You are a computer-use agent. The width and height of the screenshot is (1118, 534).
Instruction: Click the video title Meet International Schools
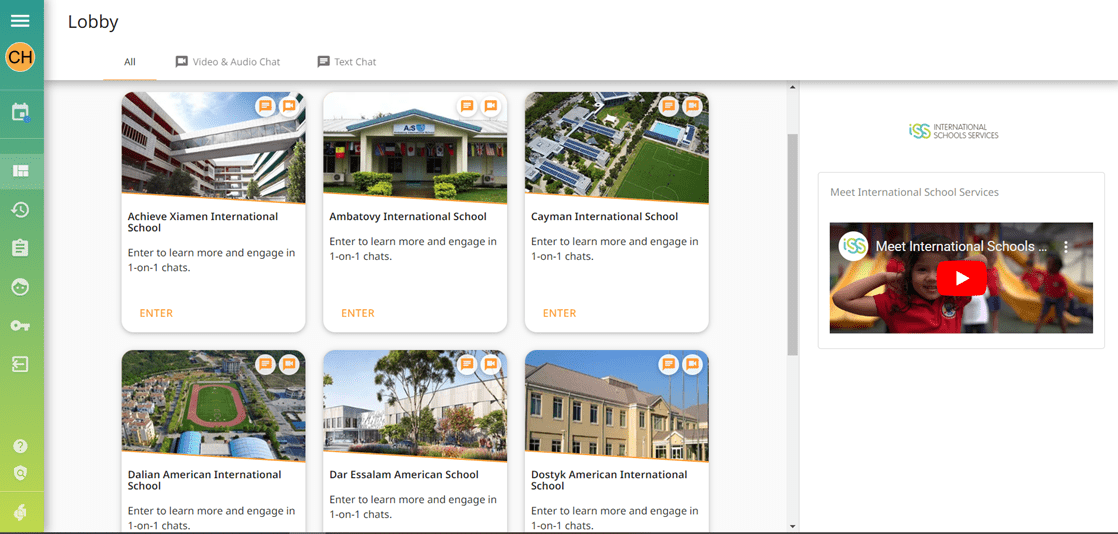click(x=961, y=246)
